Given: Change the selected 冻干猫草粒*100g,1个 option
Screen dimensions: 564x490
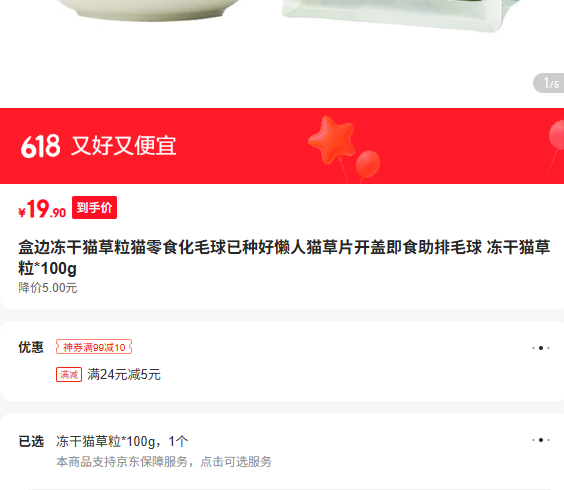Looking at the screenshot, I should pyautogui.click(x=122, y=441).
